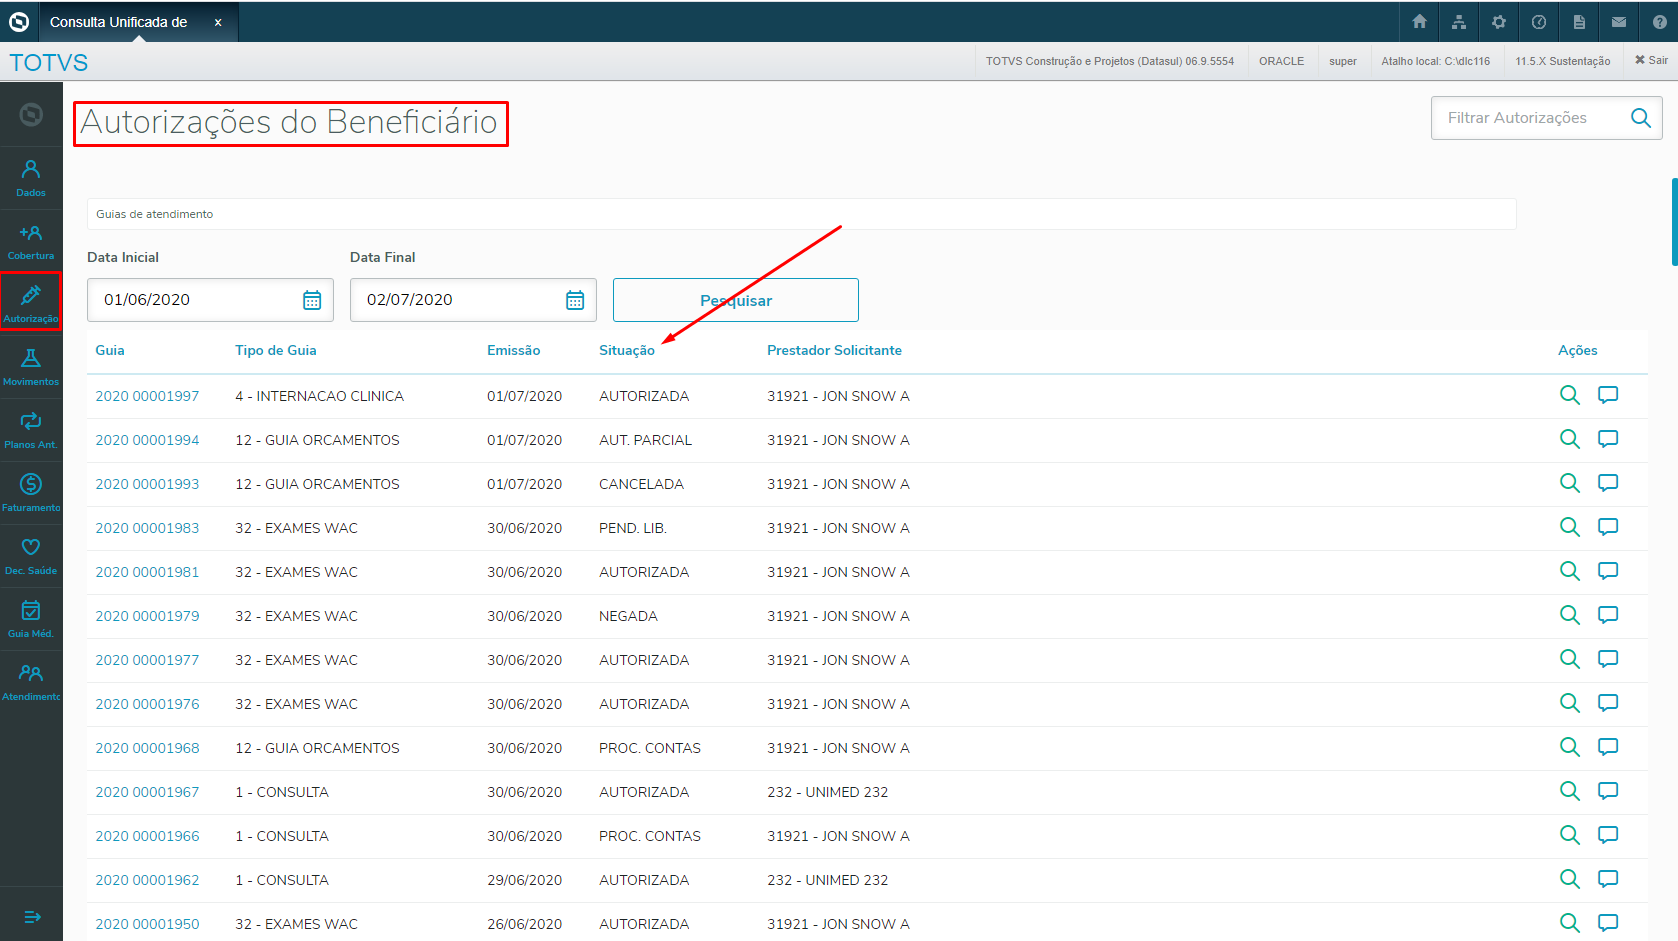Open the Dados sidebar section
Image resolution: width=1678 pixels, height=941 pixels.
tap(31, 178)
